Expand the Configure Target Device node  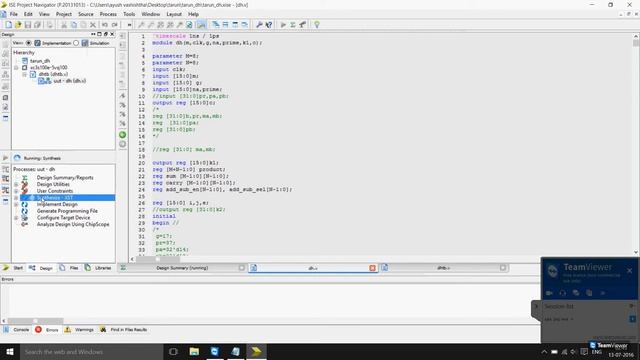point(16,218)
